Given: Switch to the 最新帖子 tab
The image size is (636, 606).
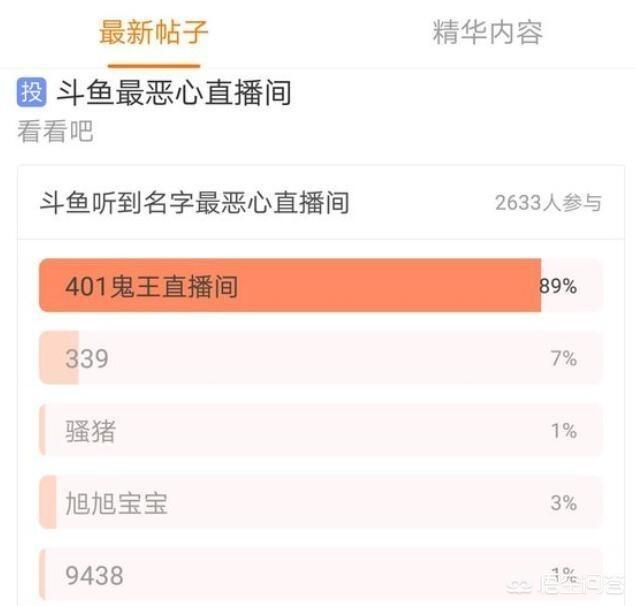Looking at the screenshot, I should pos(154,32).
